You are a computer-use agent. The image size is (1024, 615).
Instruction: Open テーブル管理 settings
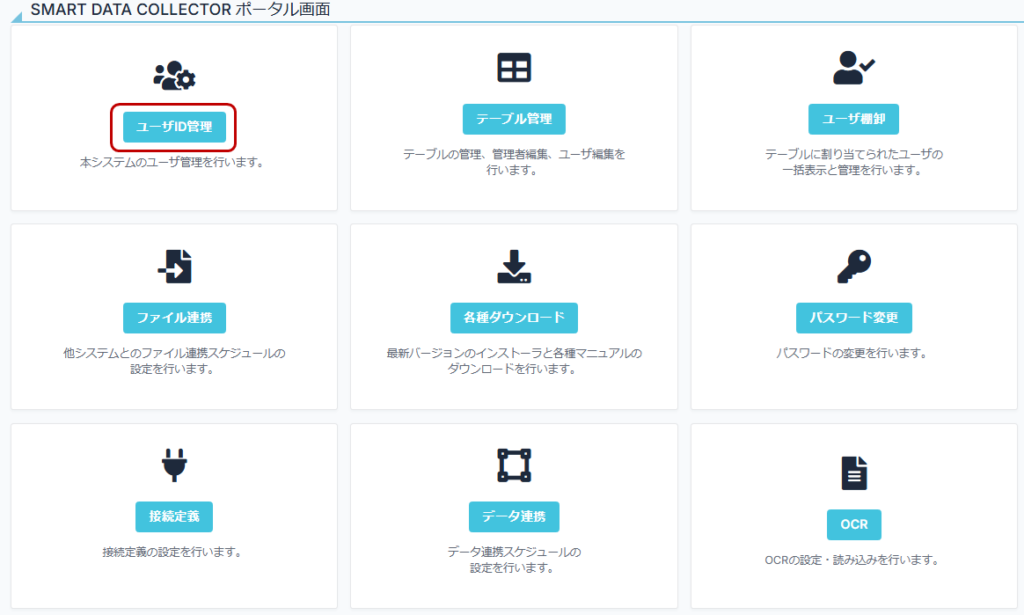click(512, 118)
